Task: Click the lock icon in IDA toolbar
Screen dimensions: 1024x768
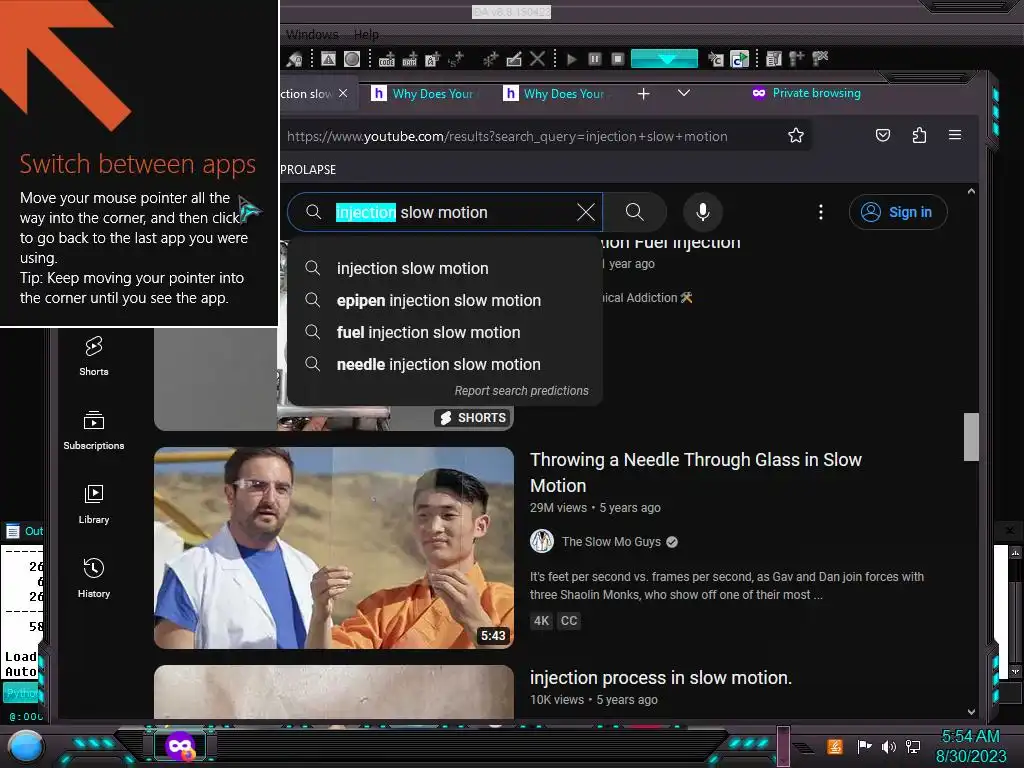Action: pos(295,59)
